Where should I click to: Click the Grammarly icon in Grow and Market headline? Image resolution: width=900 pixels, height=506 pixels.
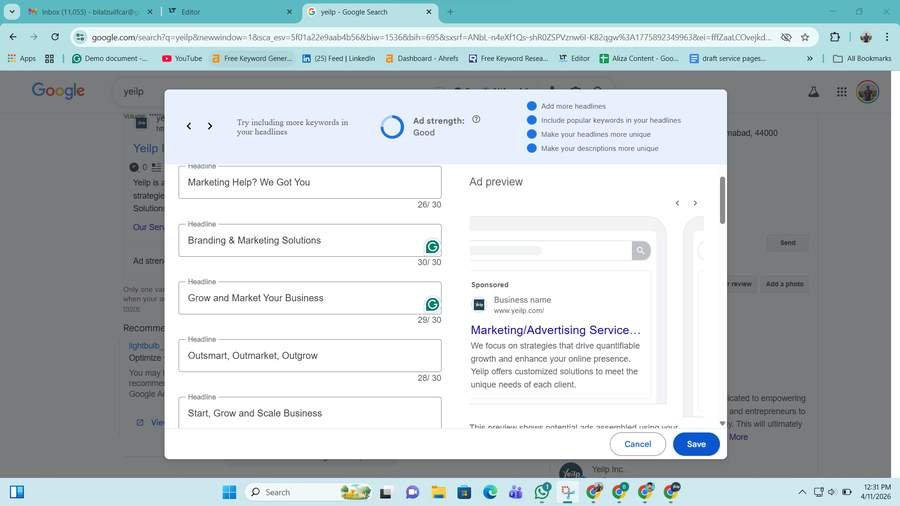[432, 304]
